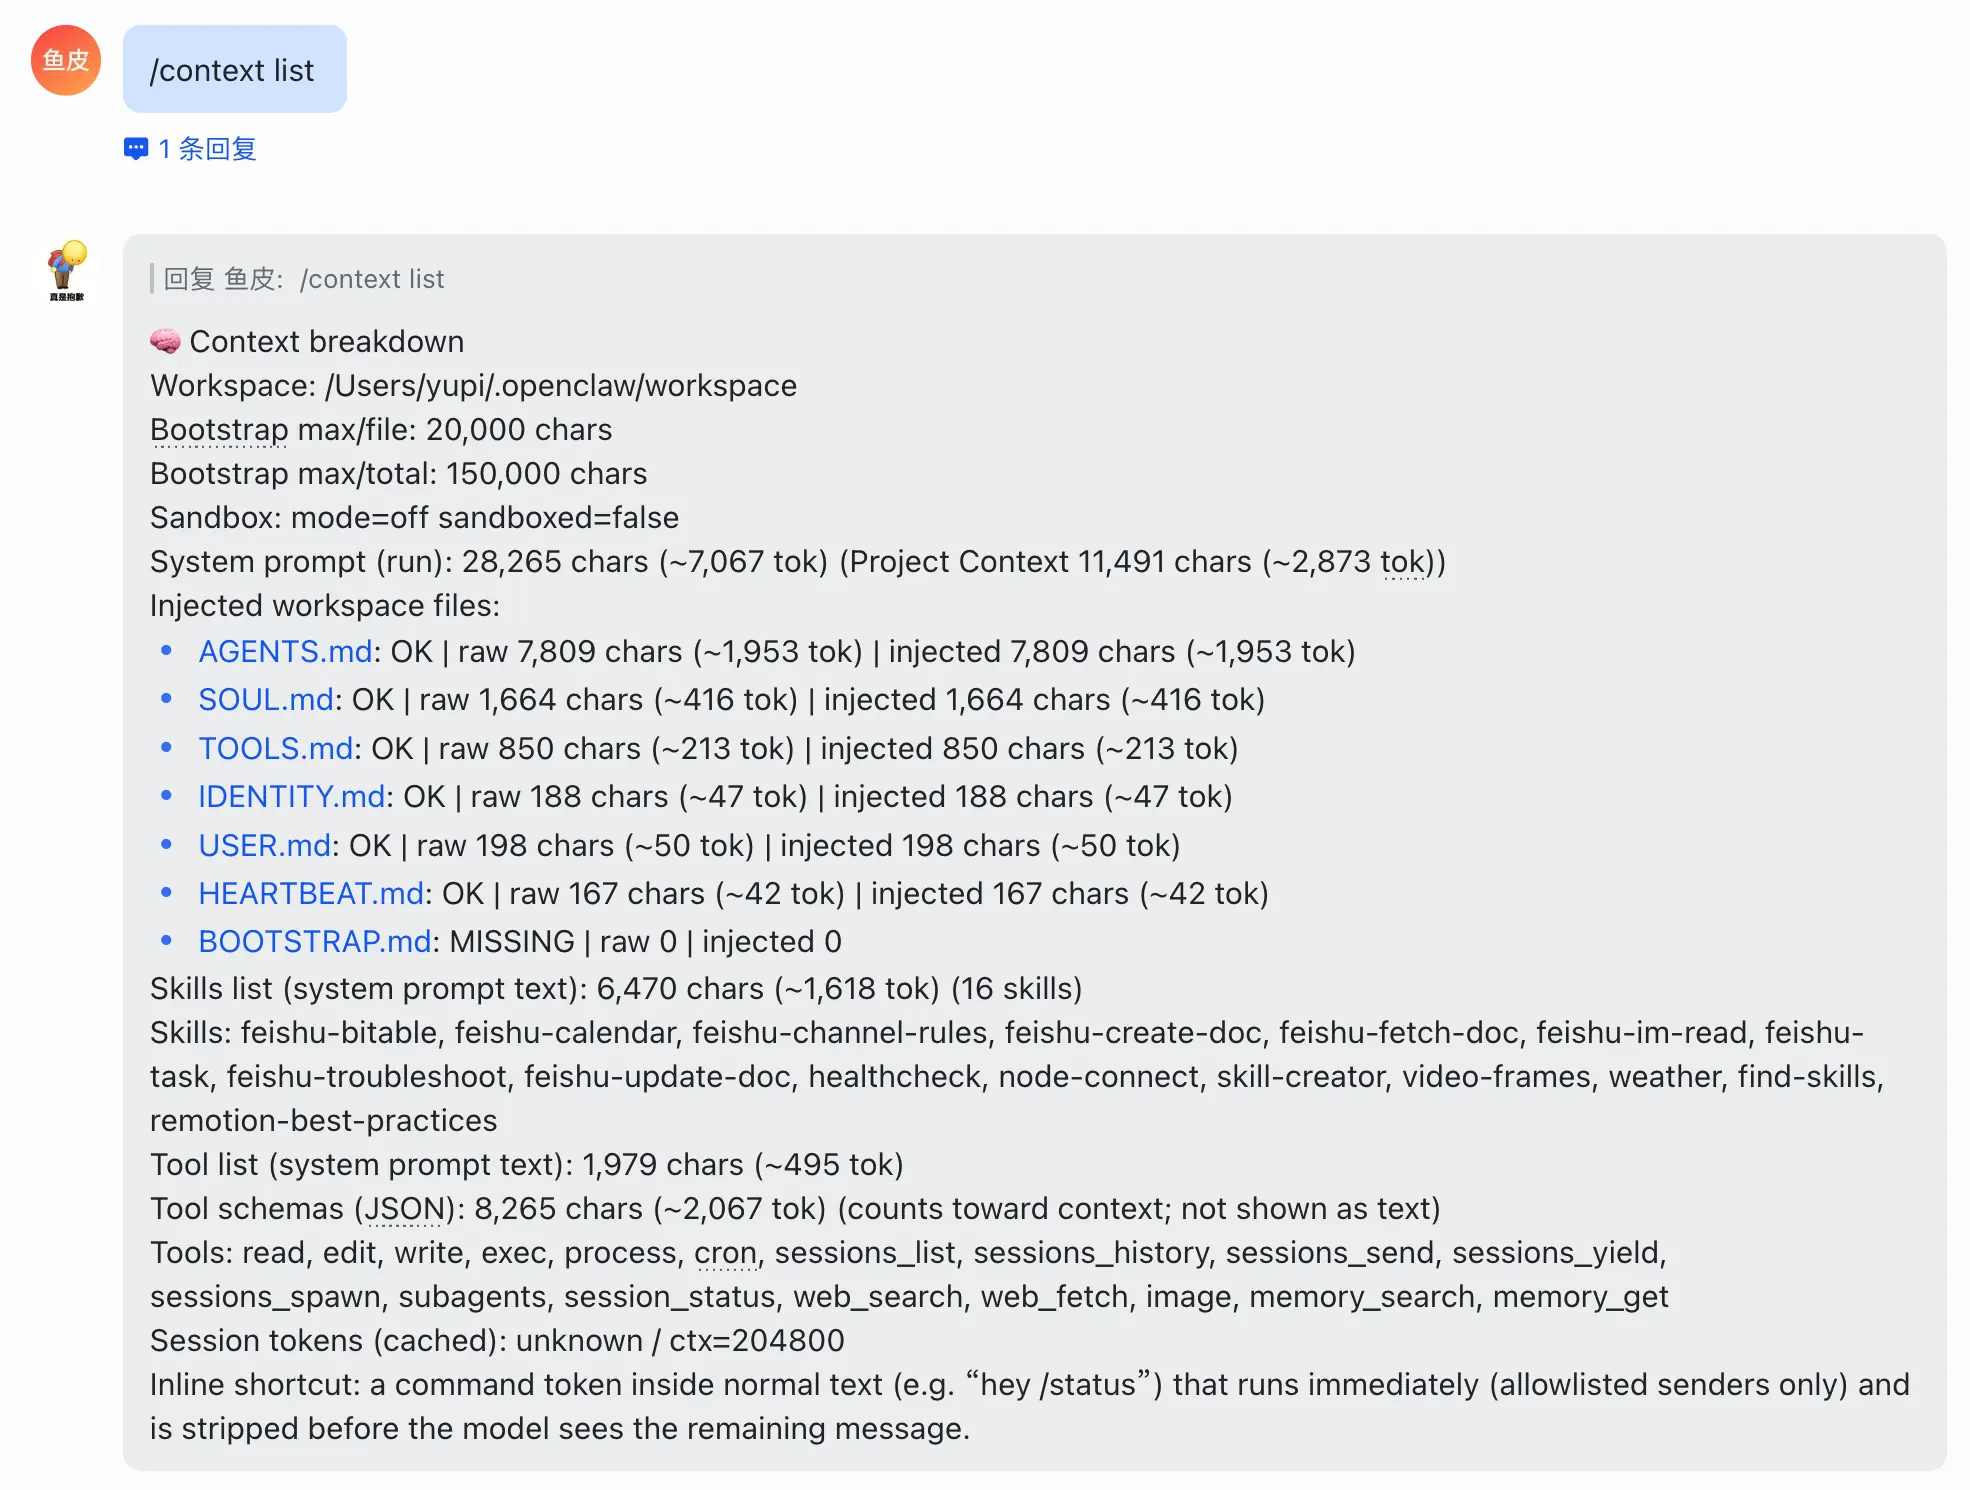Open the HEARTBEAT.md file link
This screenshot has width=1970, height=1490.
pyautogui.click(x=311, y=894)
